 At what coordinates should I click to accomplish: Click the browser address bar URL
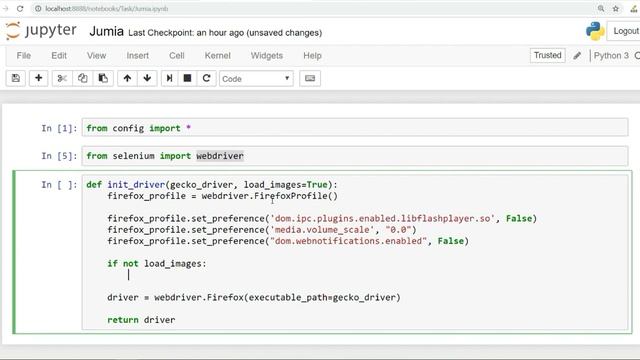click(107, 9)
